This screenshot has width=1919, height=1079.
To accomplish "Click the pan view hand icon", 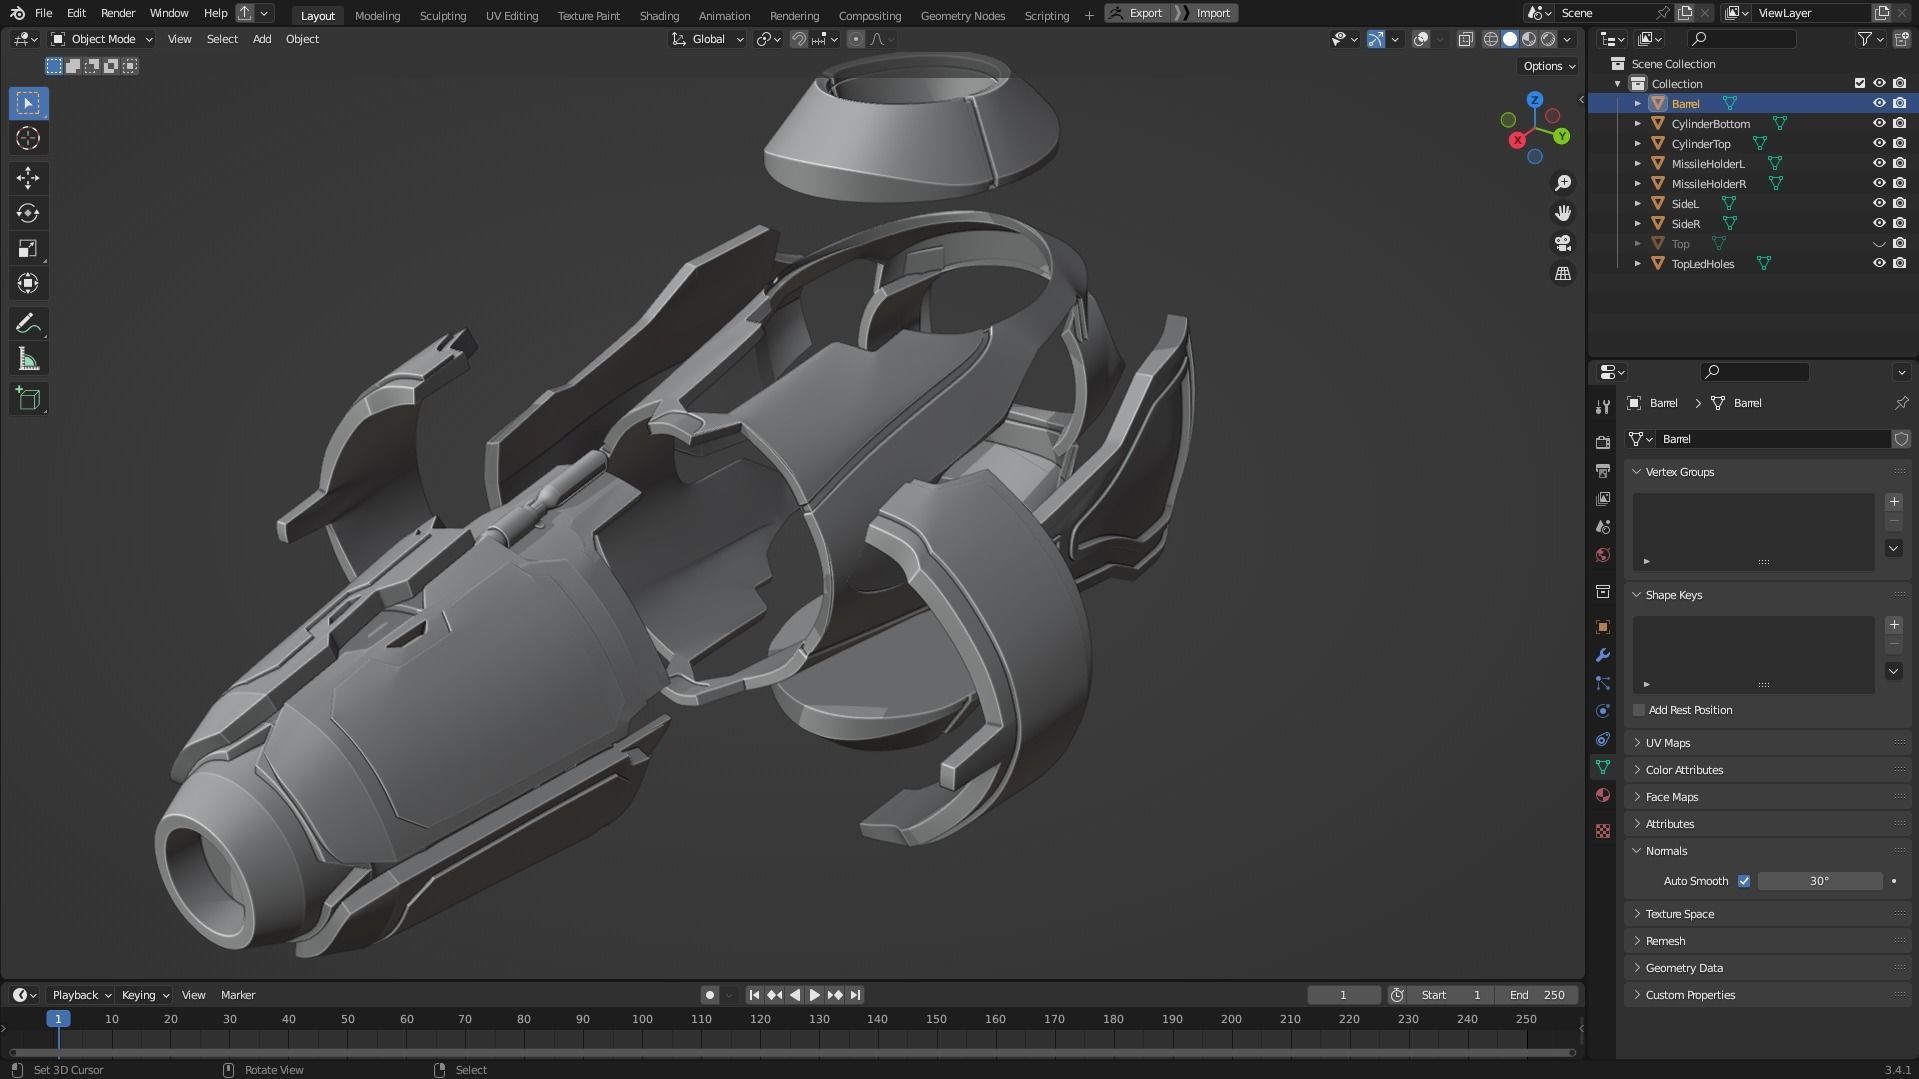I will click(x=1562, y=213).
